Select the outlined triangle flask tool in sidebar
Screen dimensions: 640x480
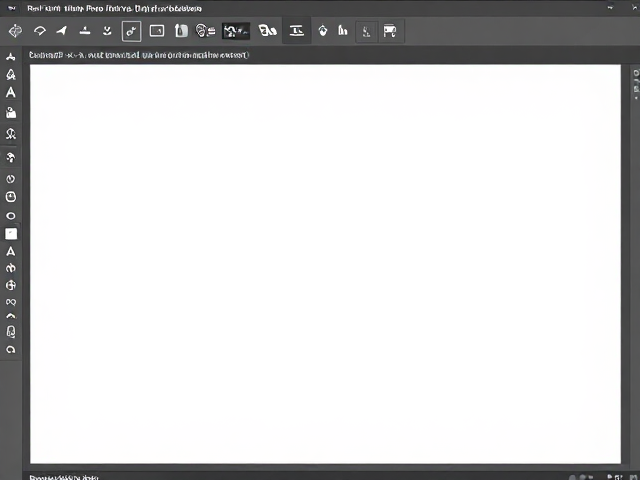tap(11, 74)
